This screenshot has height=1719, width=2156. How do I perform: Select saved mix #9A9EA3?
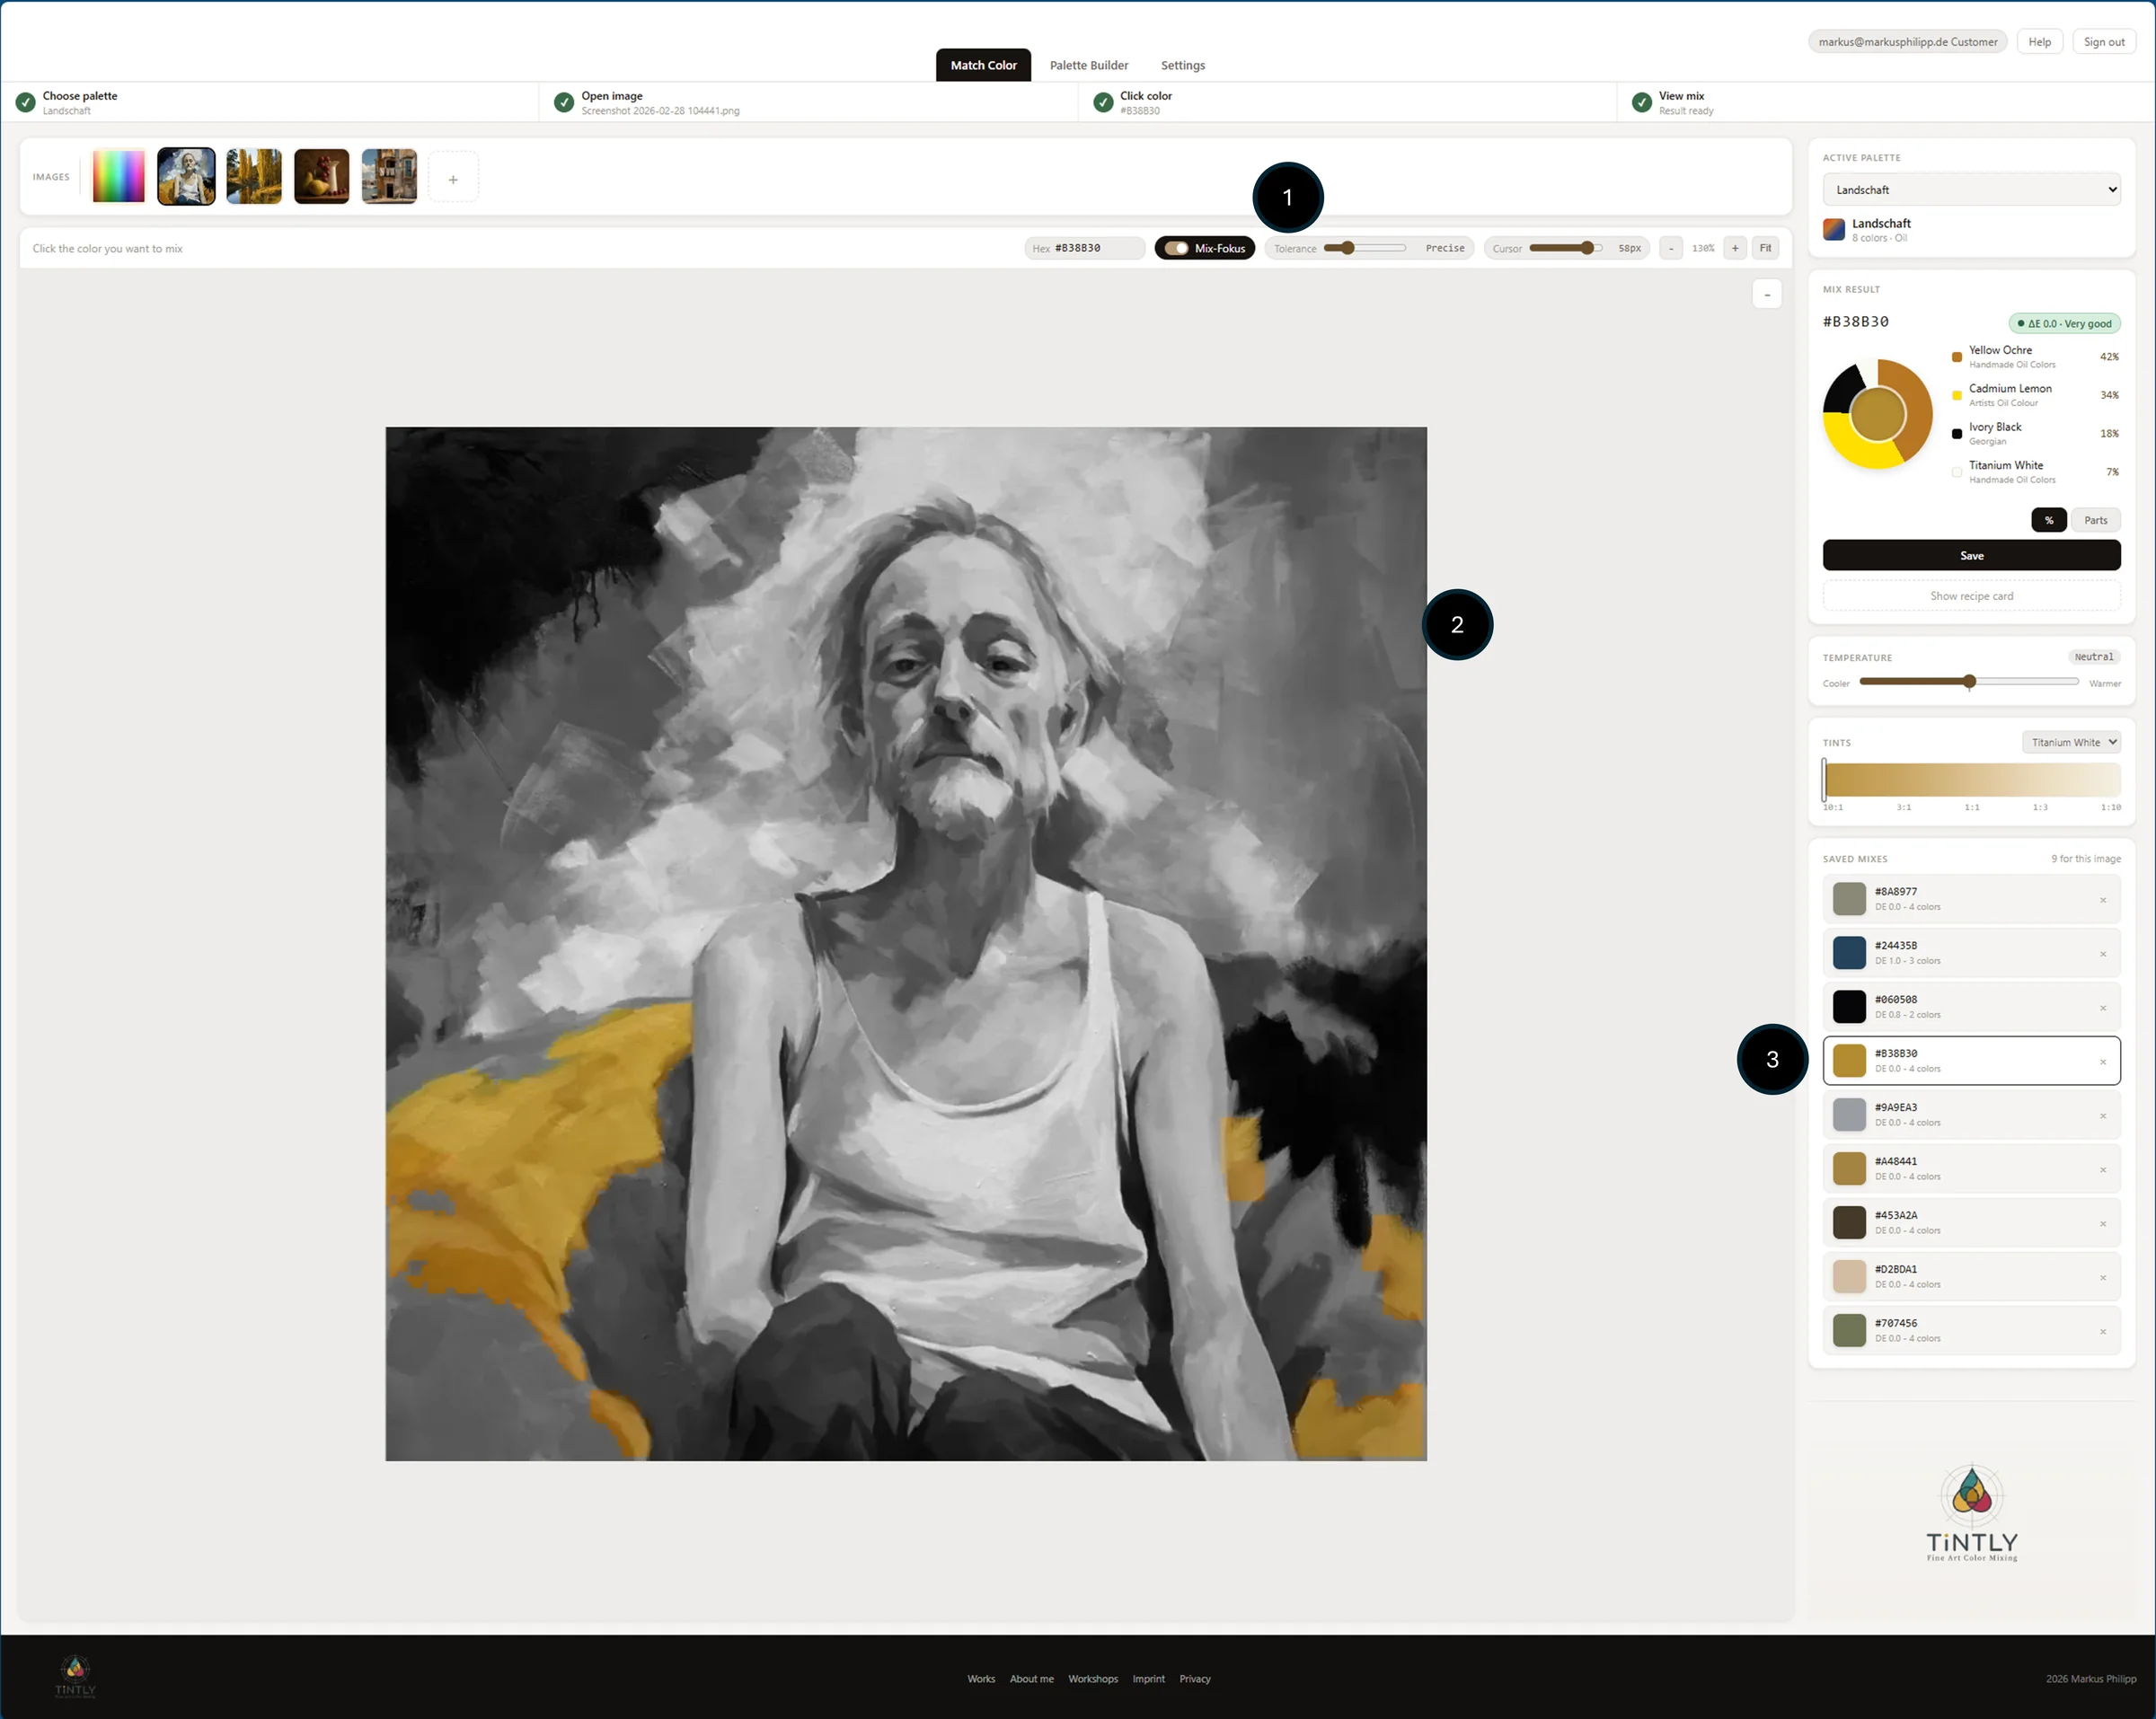pyautogui.click(x=1972, y=1115)
